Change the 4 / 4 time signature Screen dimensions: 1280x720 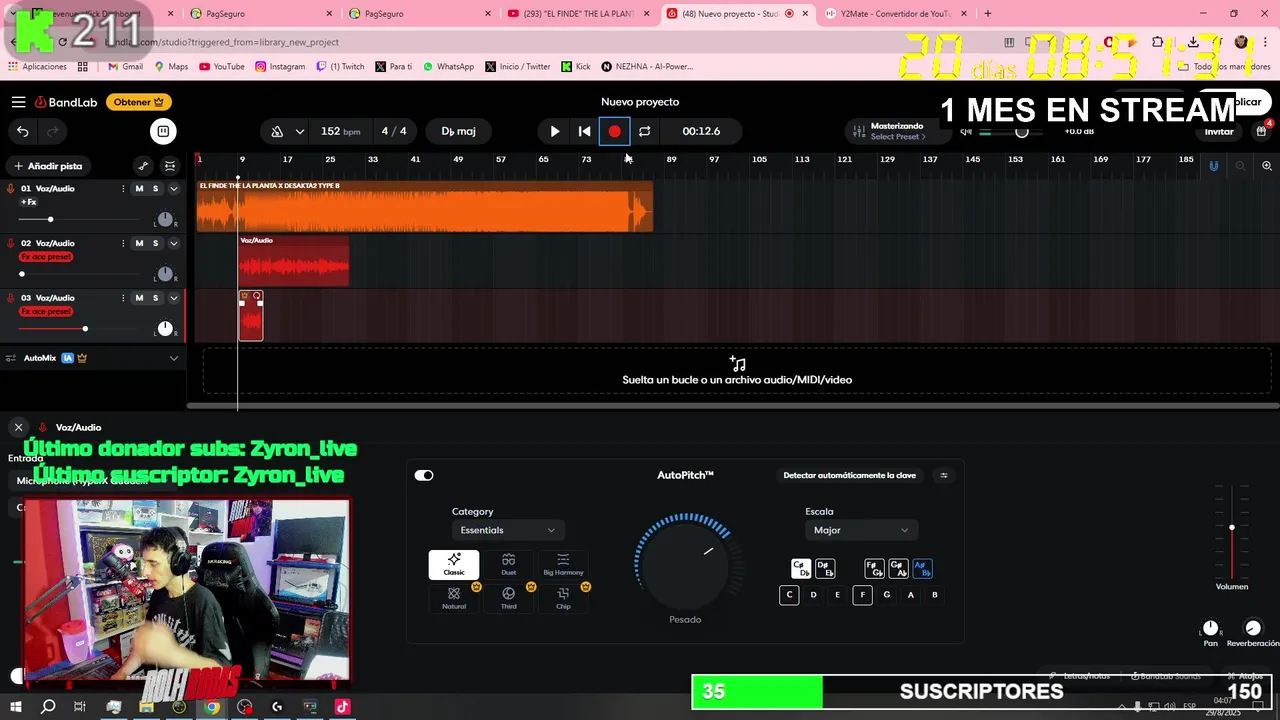394,131
